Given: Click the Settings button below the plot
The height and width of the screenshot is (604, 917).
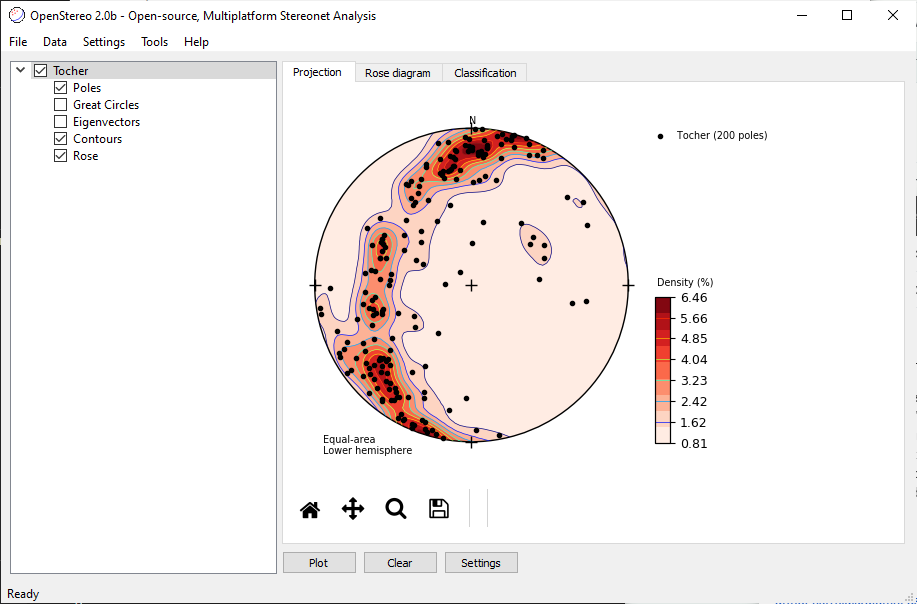Looking at the screenshot, I should 481,563.
